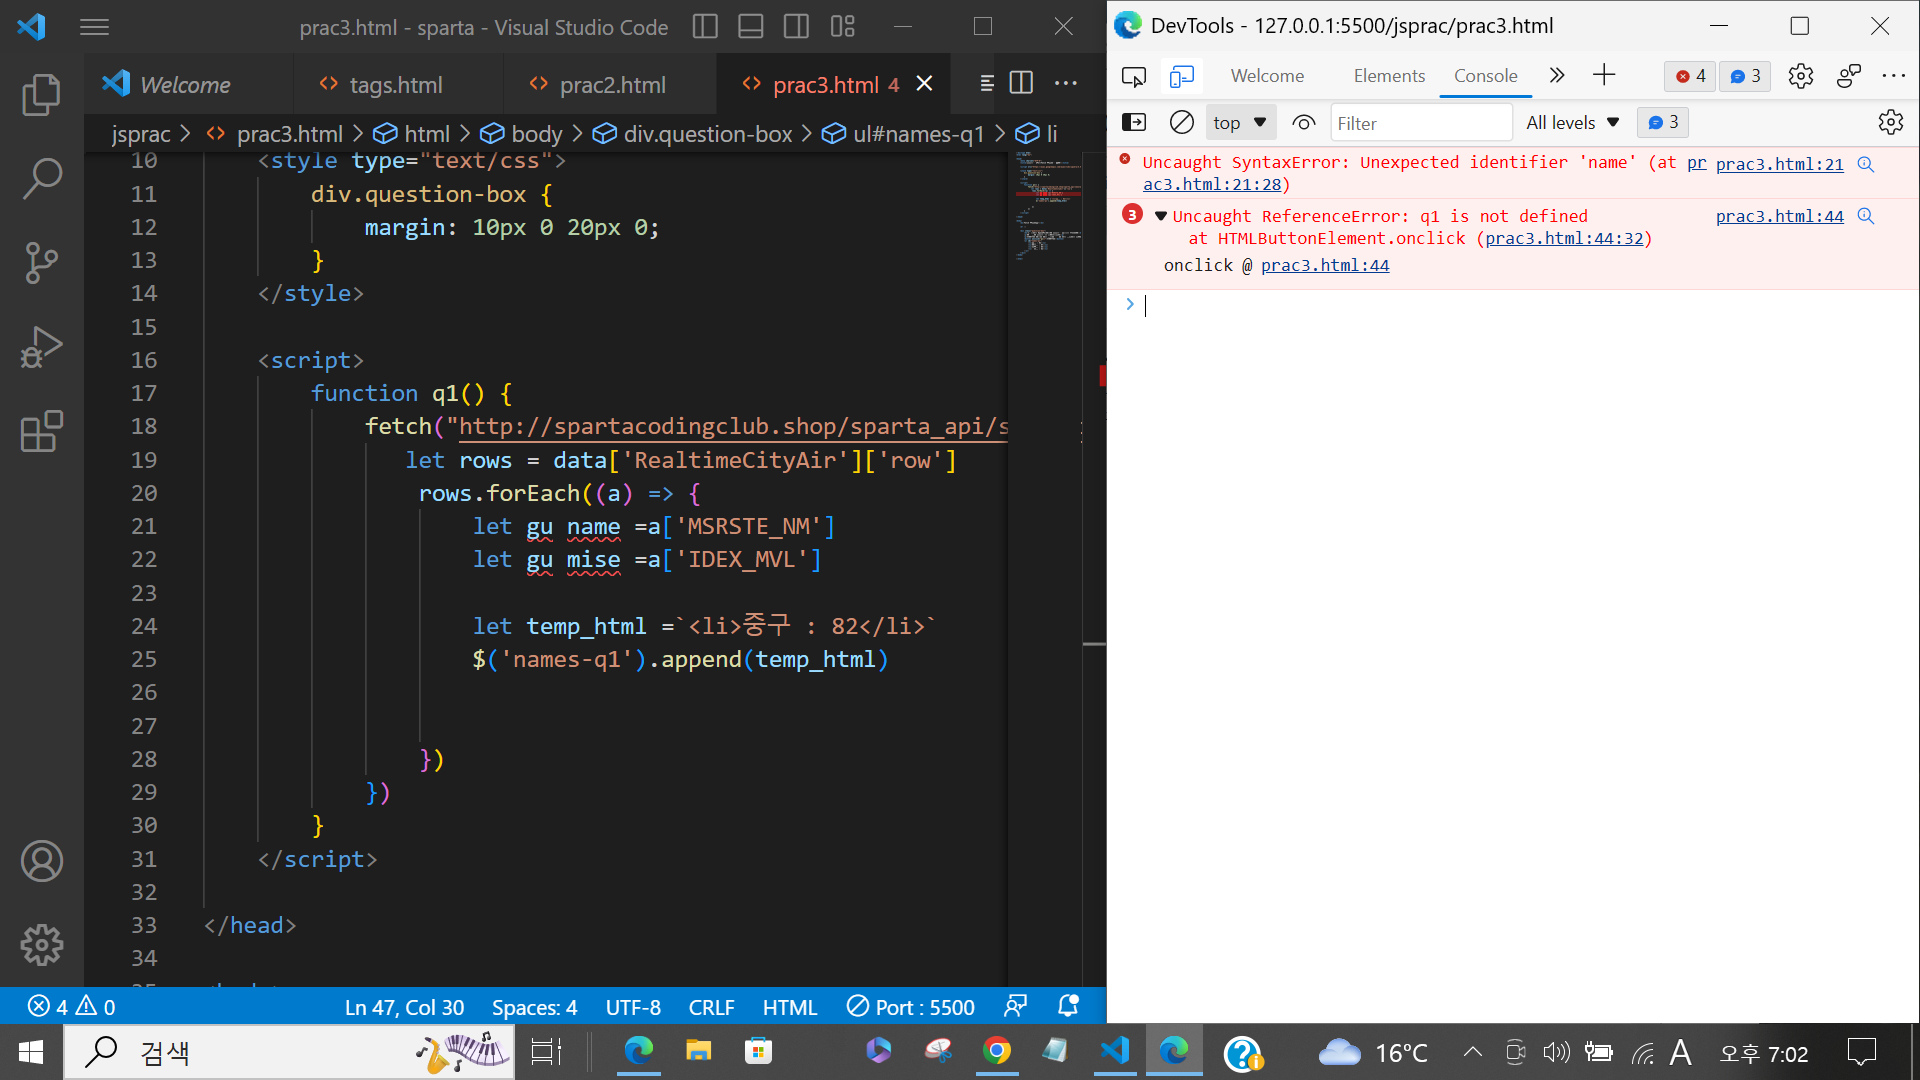1920x1080 pixels.
Task: Open the All levels log dropdown
Action: pyautogui.click(x=1572, y=122)
